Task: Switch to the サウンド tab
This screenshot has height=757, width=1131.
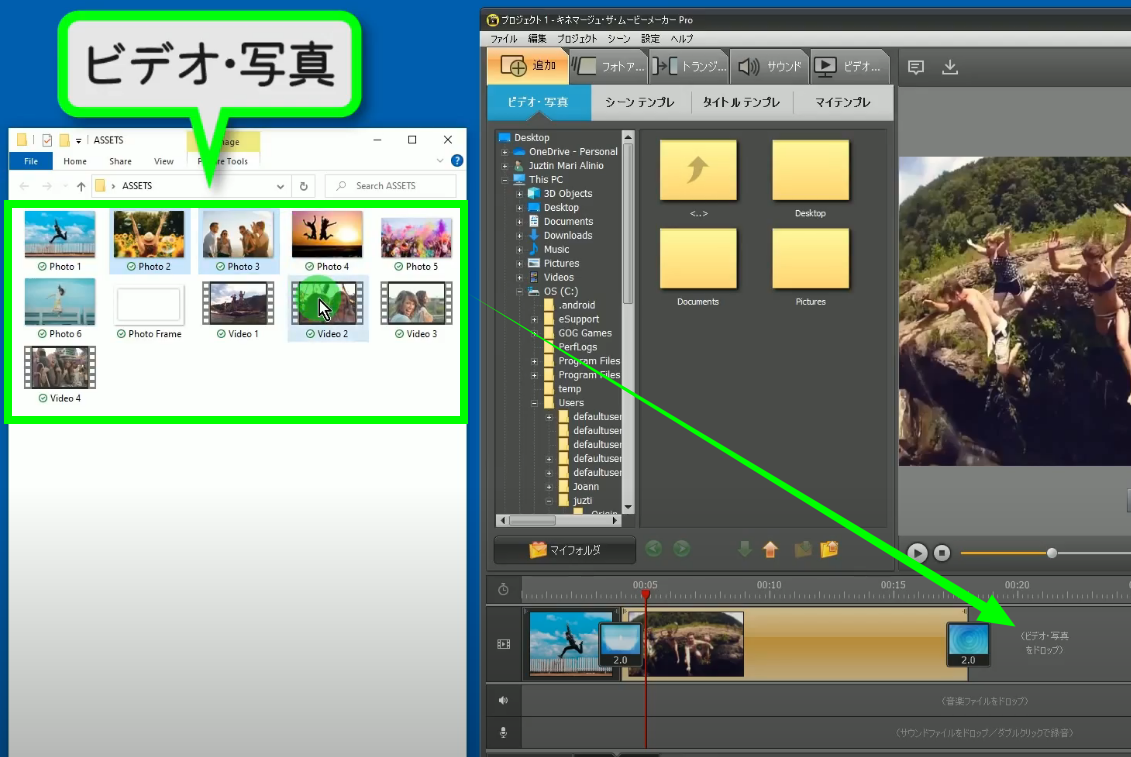Action: (x=768, y=67)
